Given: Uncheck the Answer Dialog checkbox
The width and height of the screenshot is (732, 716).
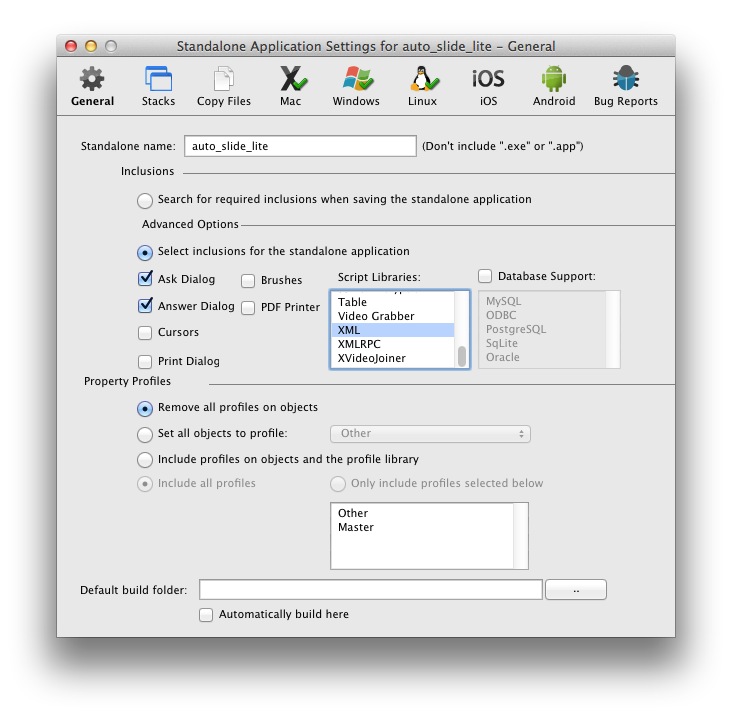Looking at the screenshot, I should (145, 306).
